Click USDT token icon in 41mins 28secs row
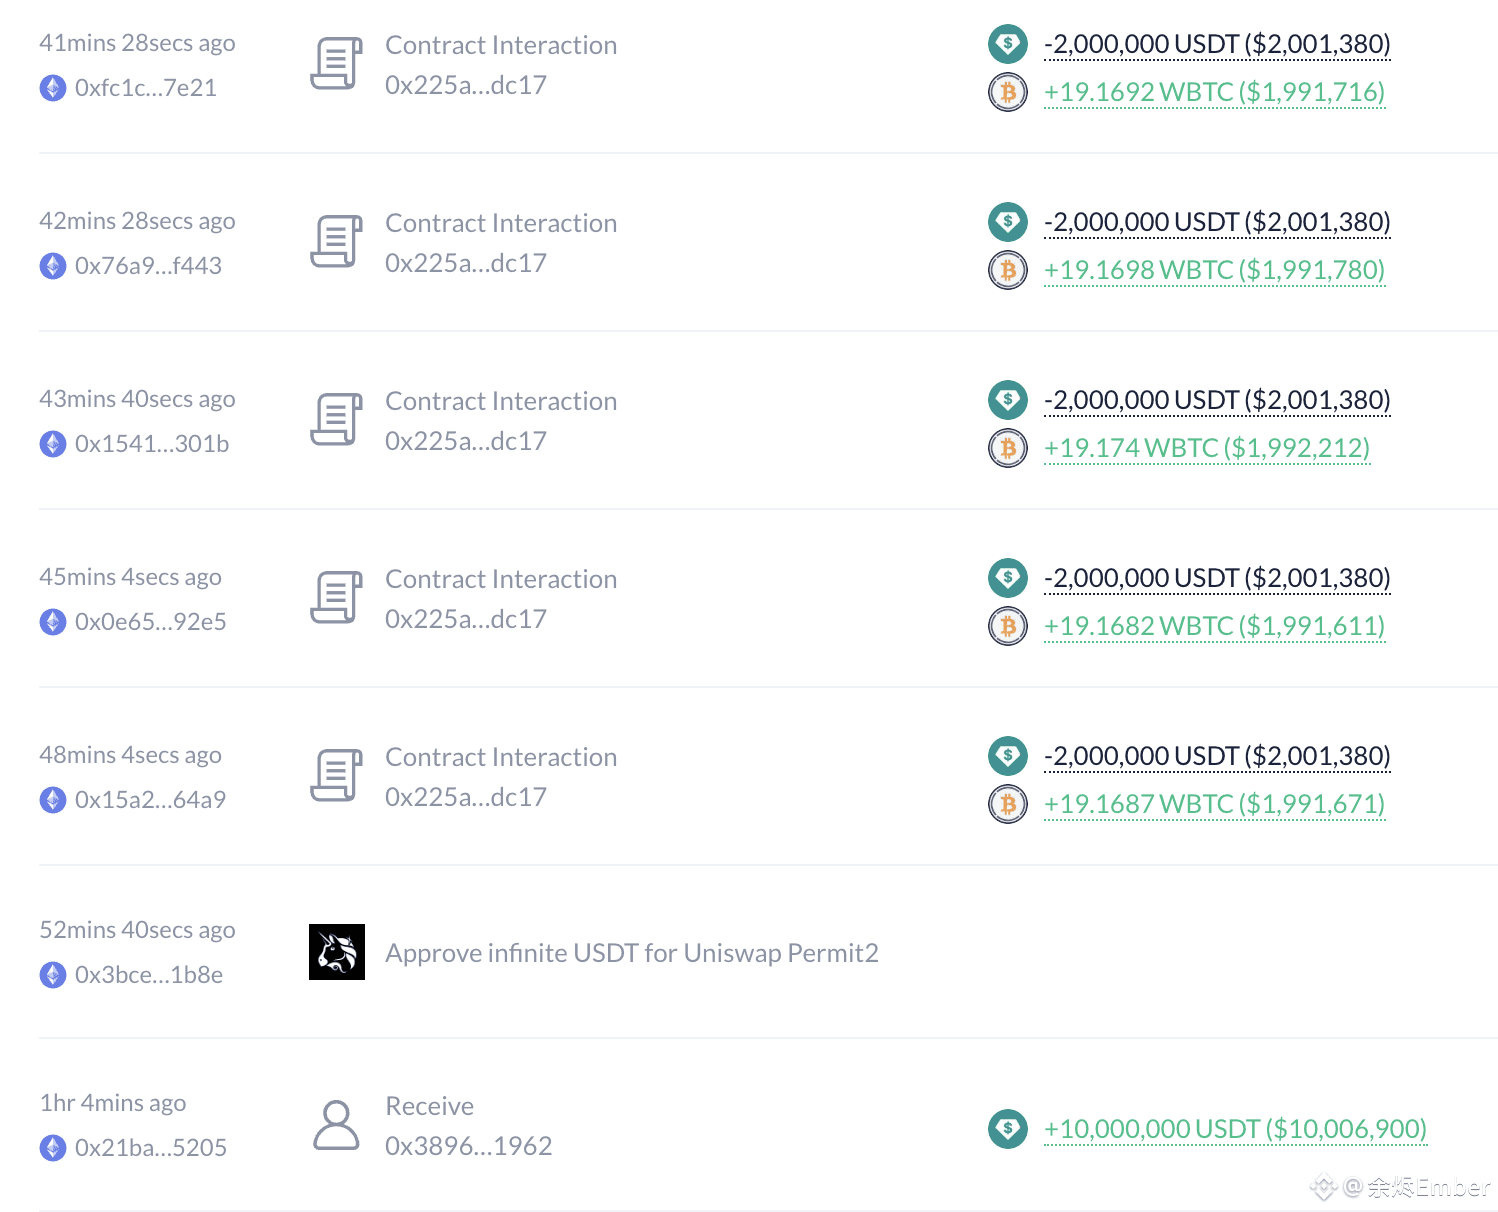1498x1212 pixels. pos(1008,44)
